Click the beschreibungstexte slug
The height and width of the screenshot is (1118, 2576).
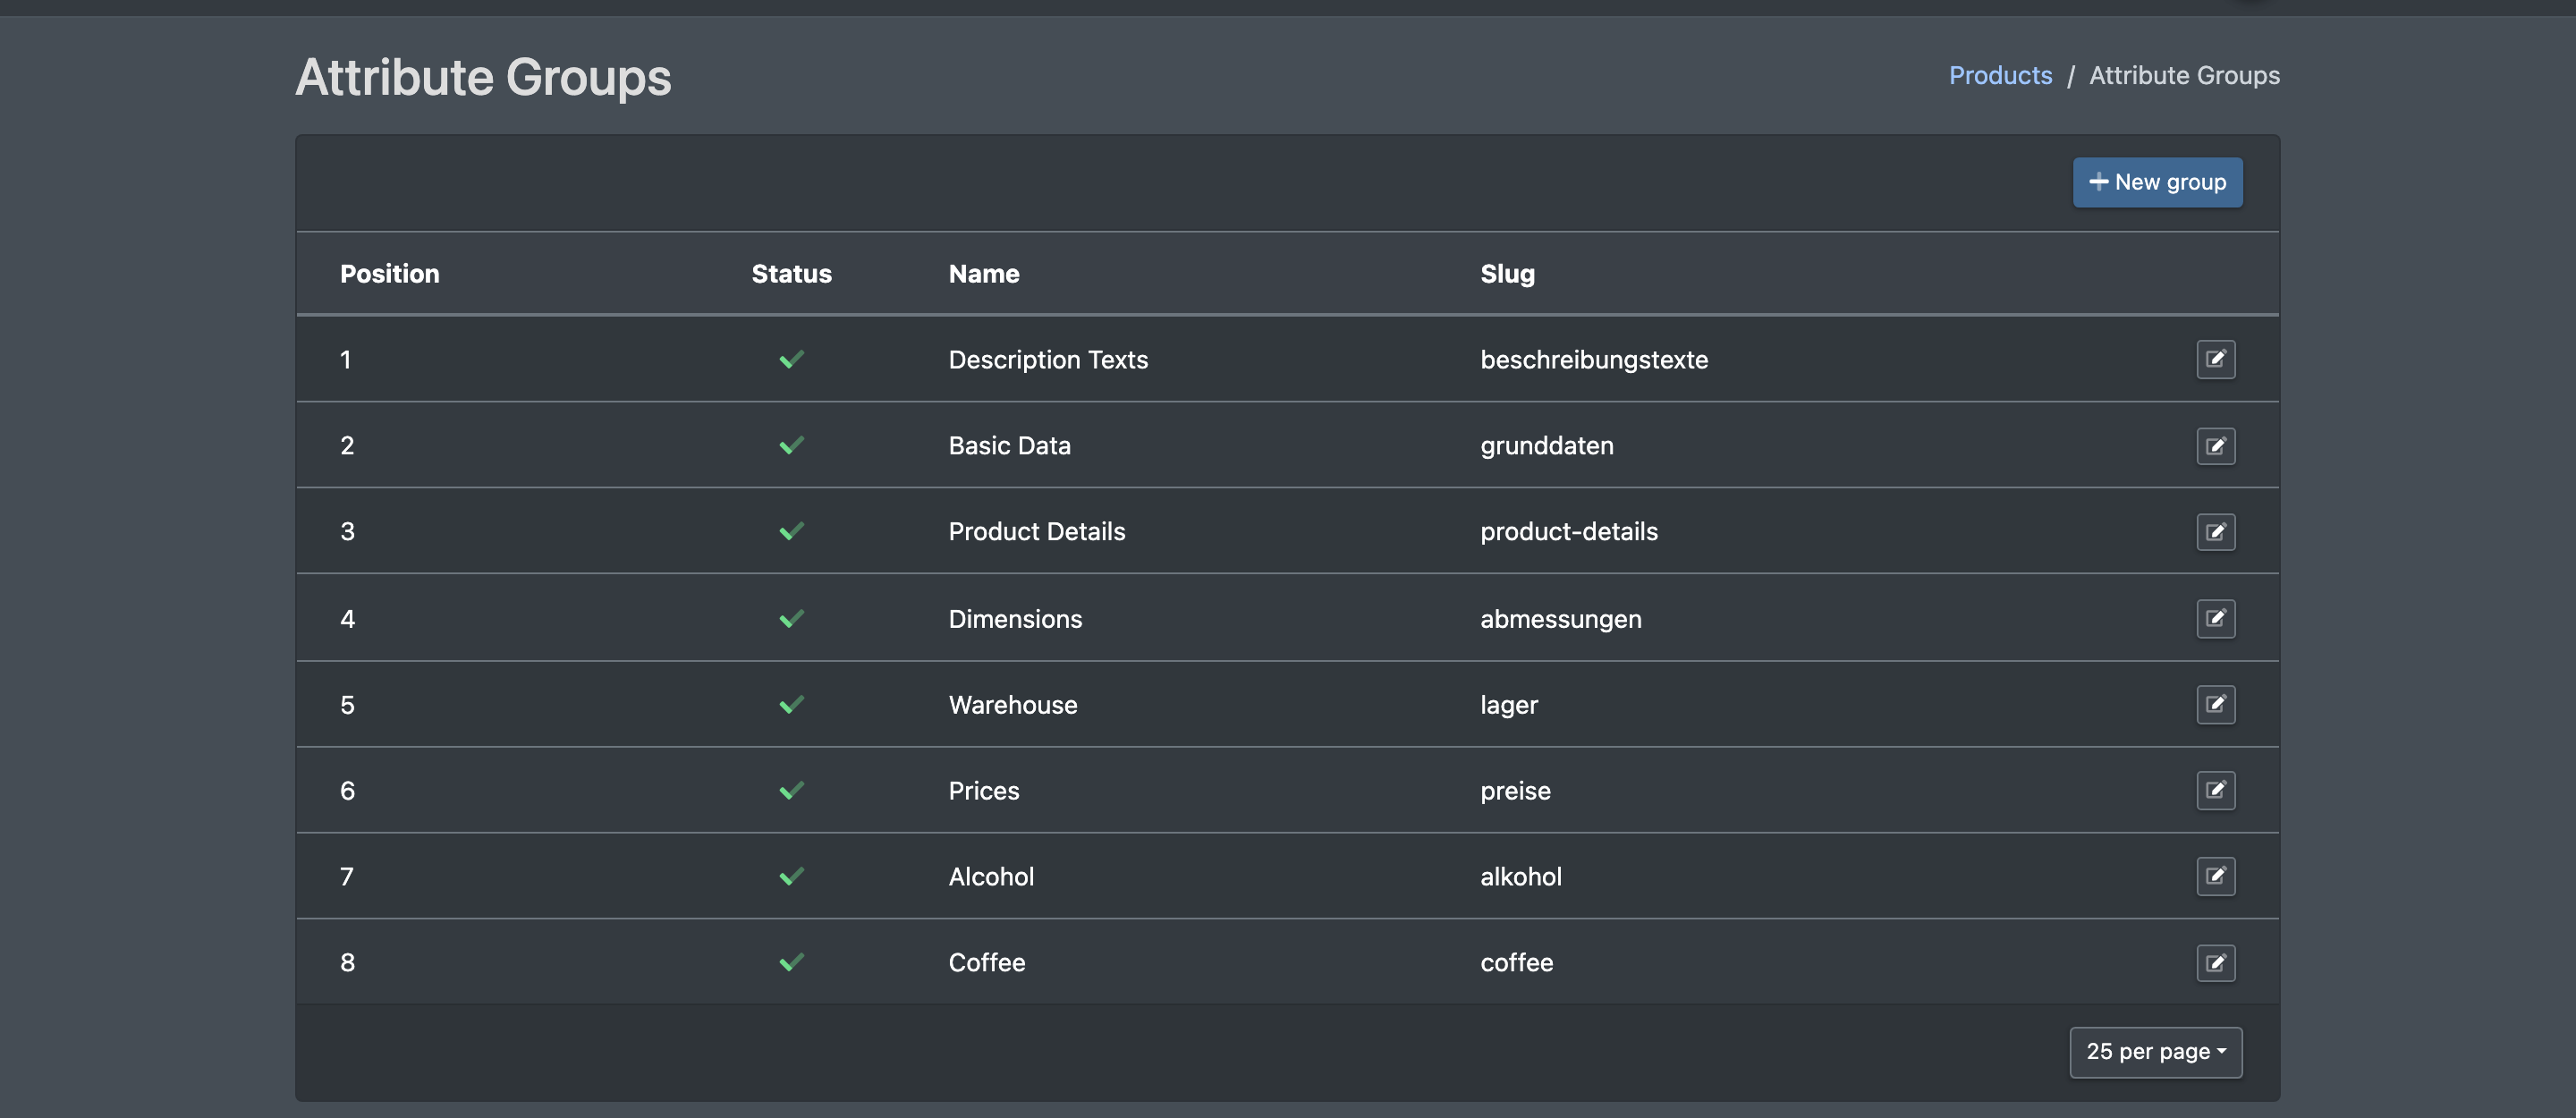(1594, 359)
